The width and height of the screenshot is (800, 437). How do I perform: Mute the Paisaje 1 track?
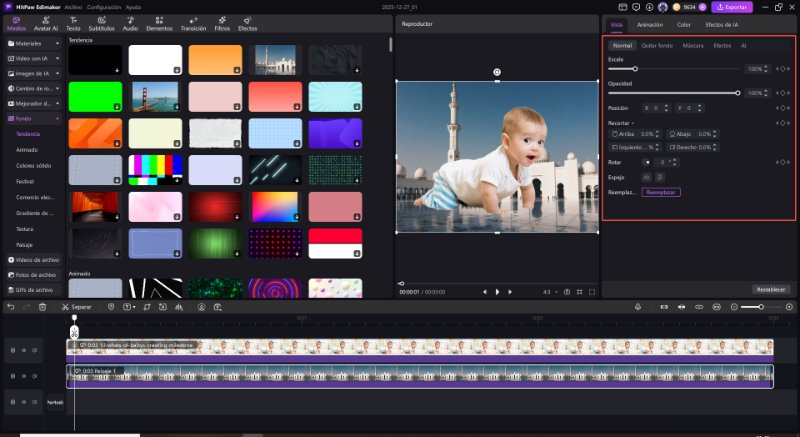coord(35,376)
